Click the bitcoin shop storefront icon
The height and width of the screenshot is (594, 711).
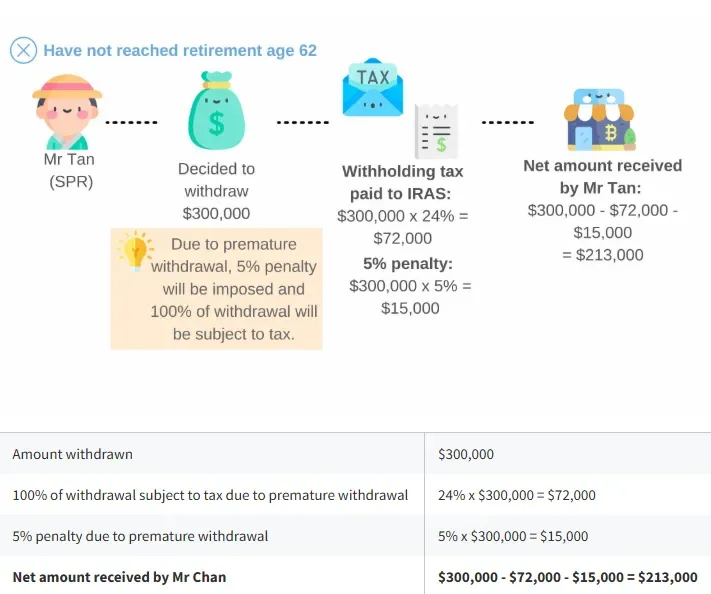(x=599, y=120)
